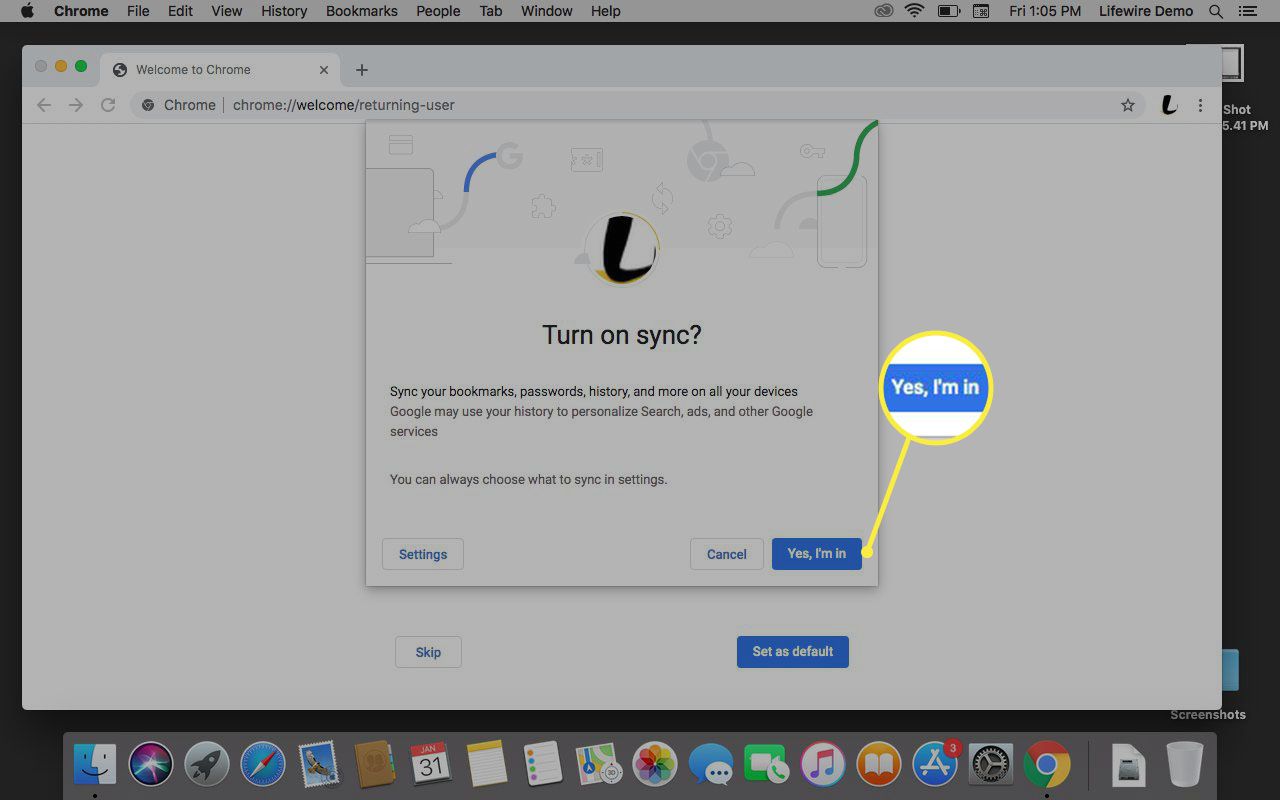Open Finder from the Dock
Screen dimensions: 1280x800
tap(95, 766)
